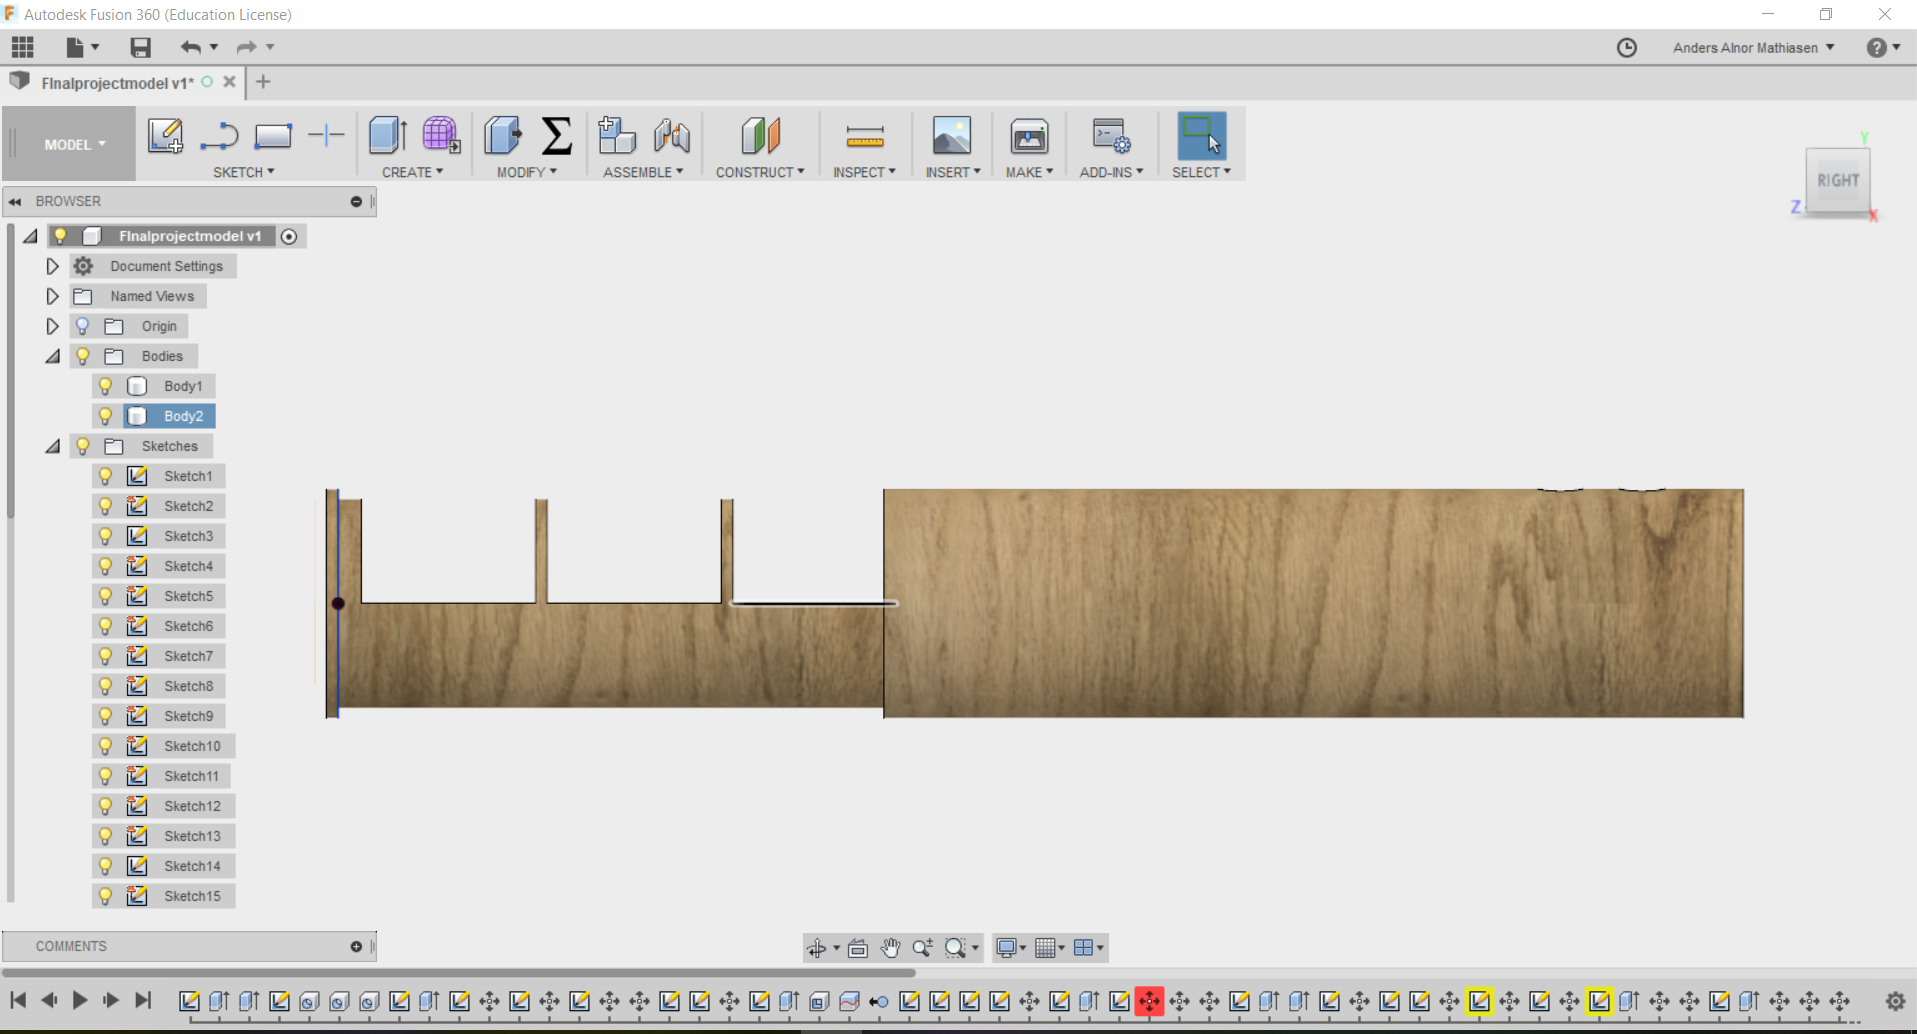
Task: Select the Line sketch tool
Action: [x=219, y=136]
